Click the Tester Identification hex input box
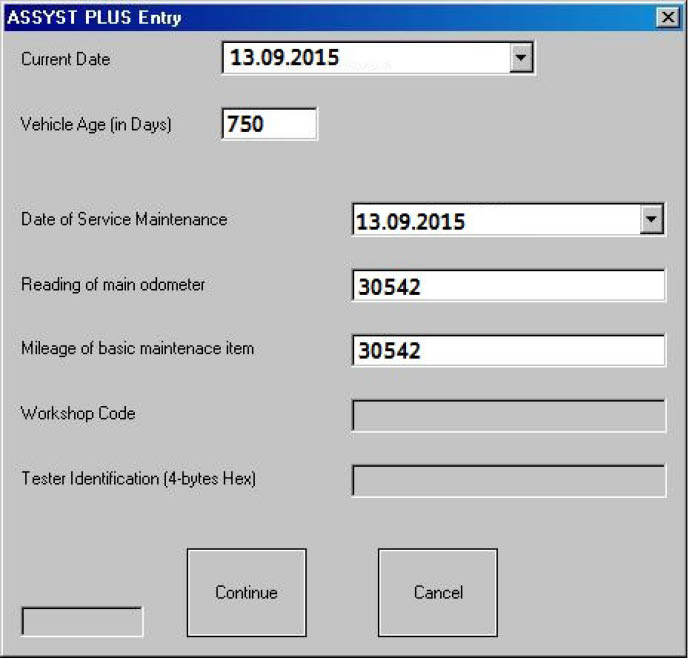The image size is (688, 658). tap(508, 480)
